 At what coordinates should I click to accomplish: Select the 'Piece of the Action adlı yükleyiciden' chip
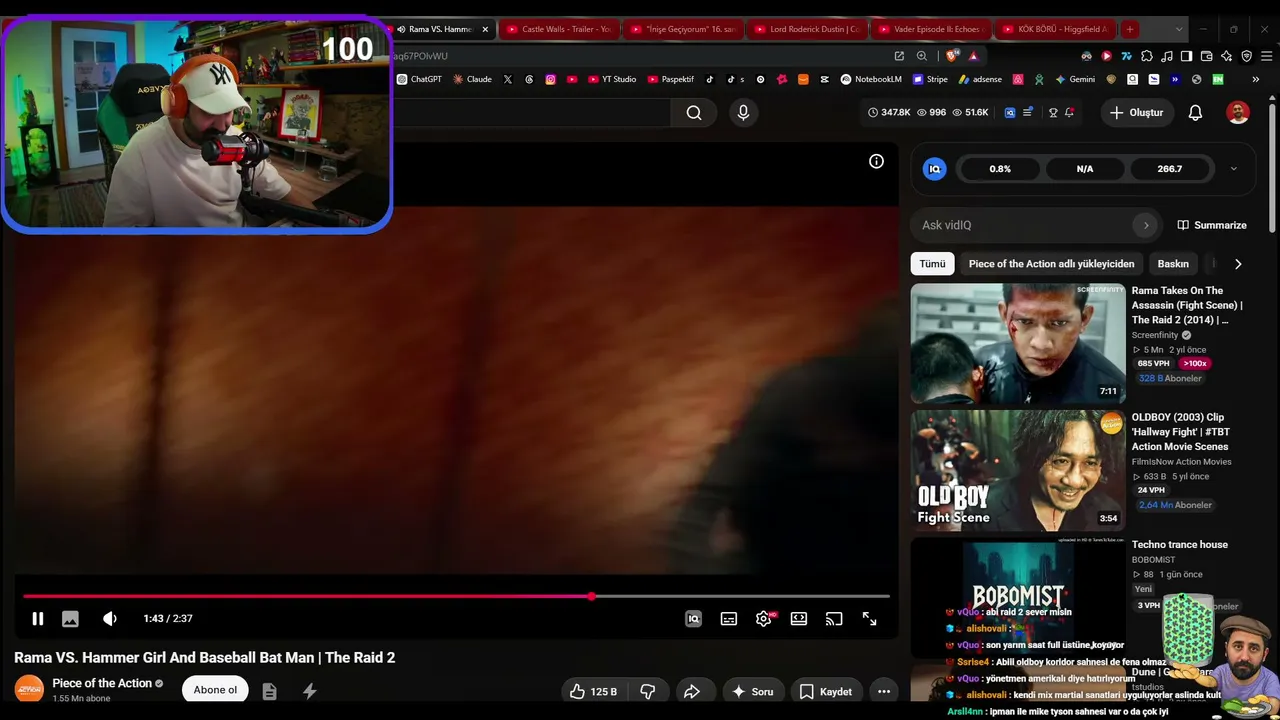(1052, 264)
